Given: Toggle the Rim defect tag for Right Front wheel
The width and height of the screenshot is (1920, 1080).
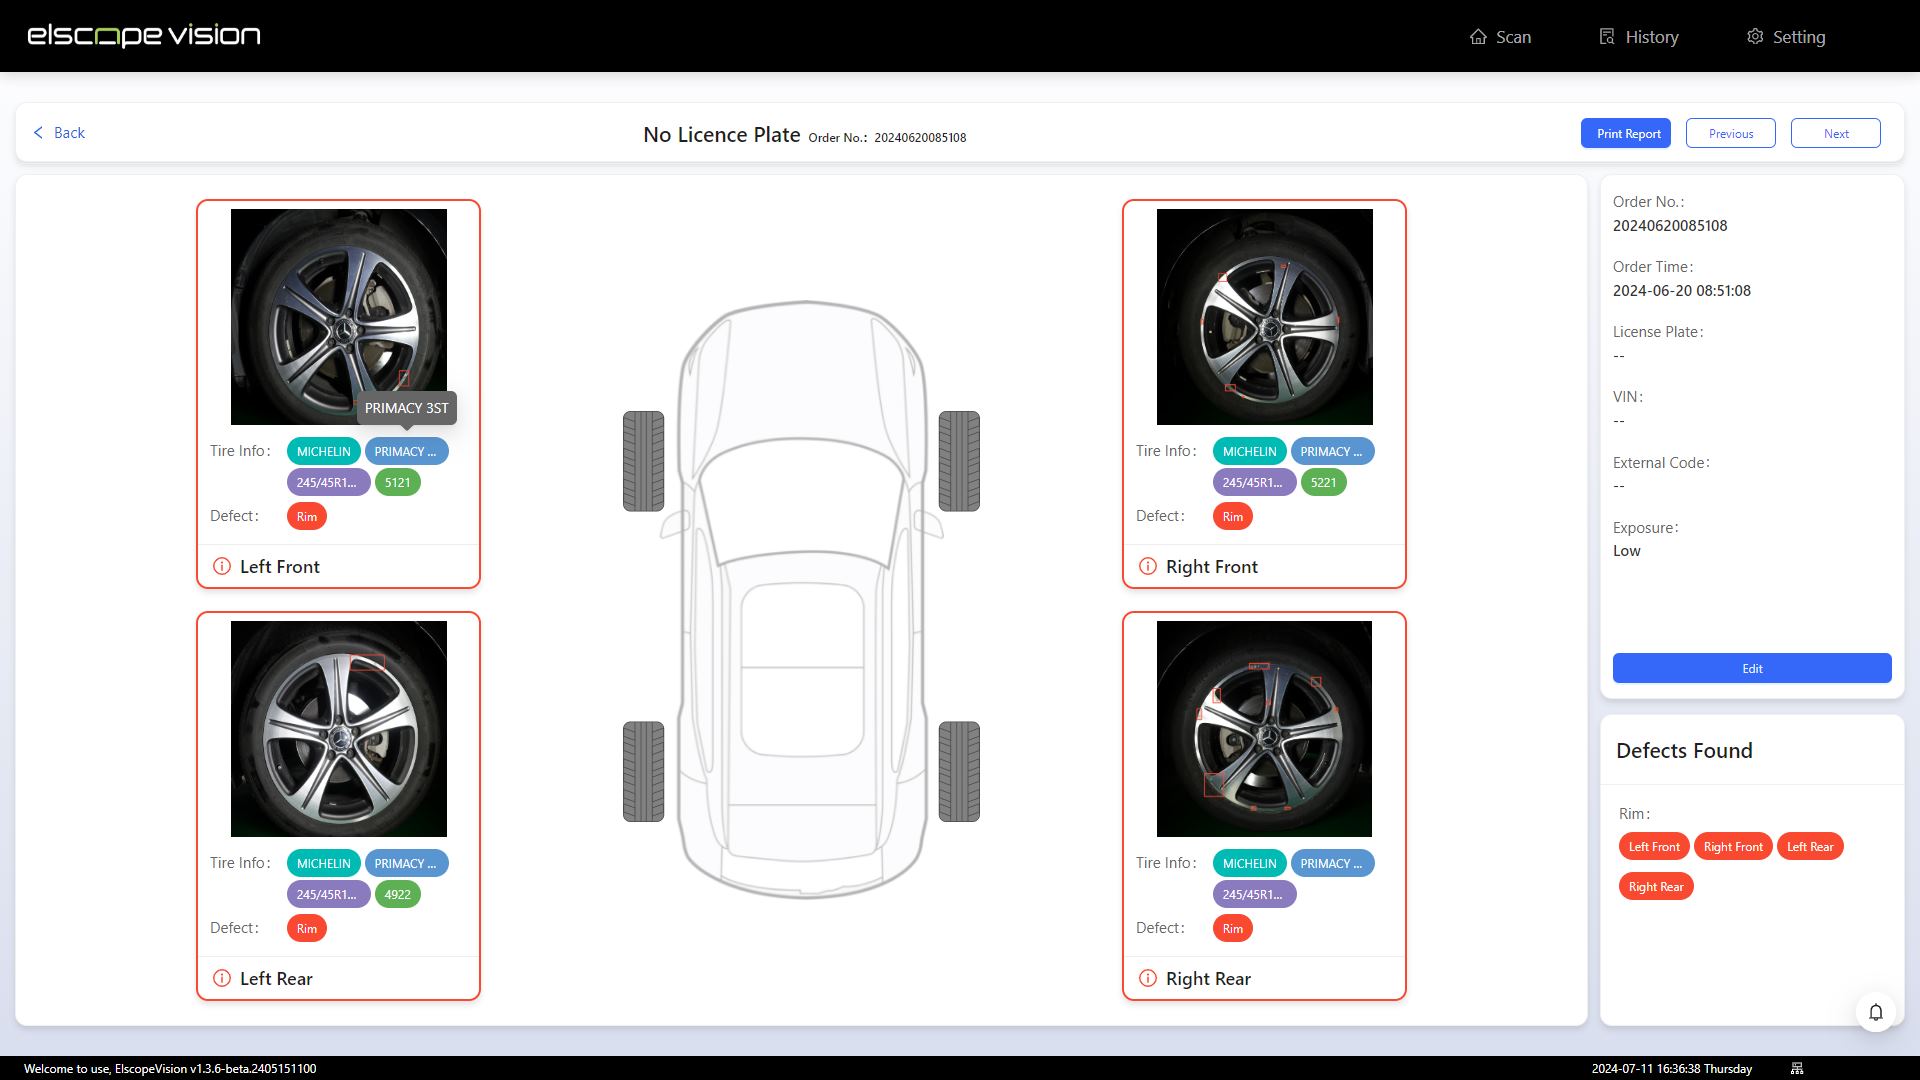Looking at the screenshot, I should [1232, 516].
